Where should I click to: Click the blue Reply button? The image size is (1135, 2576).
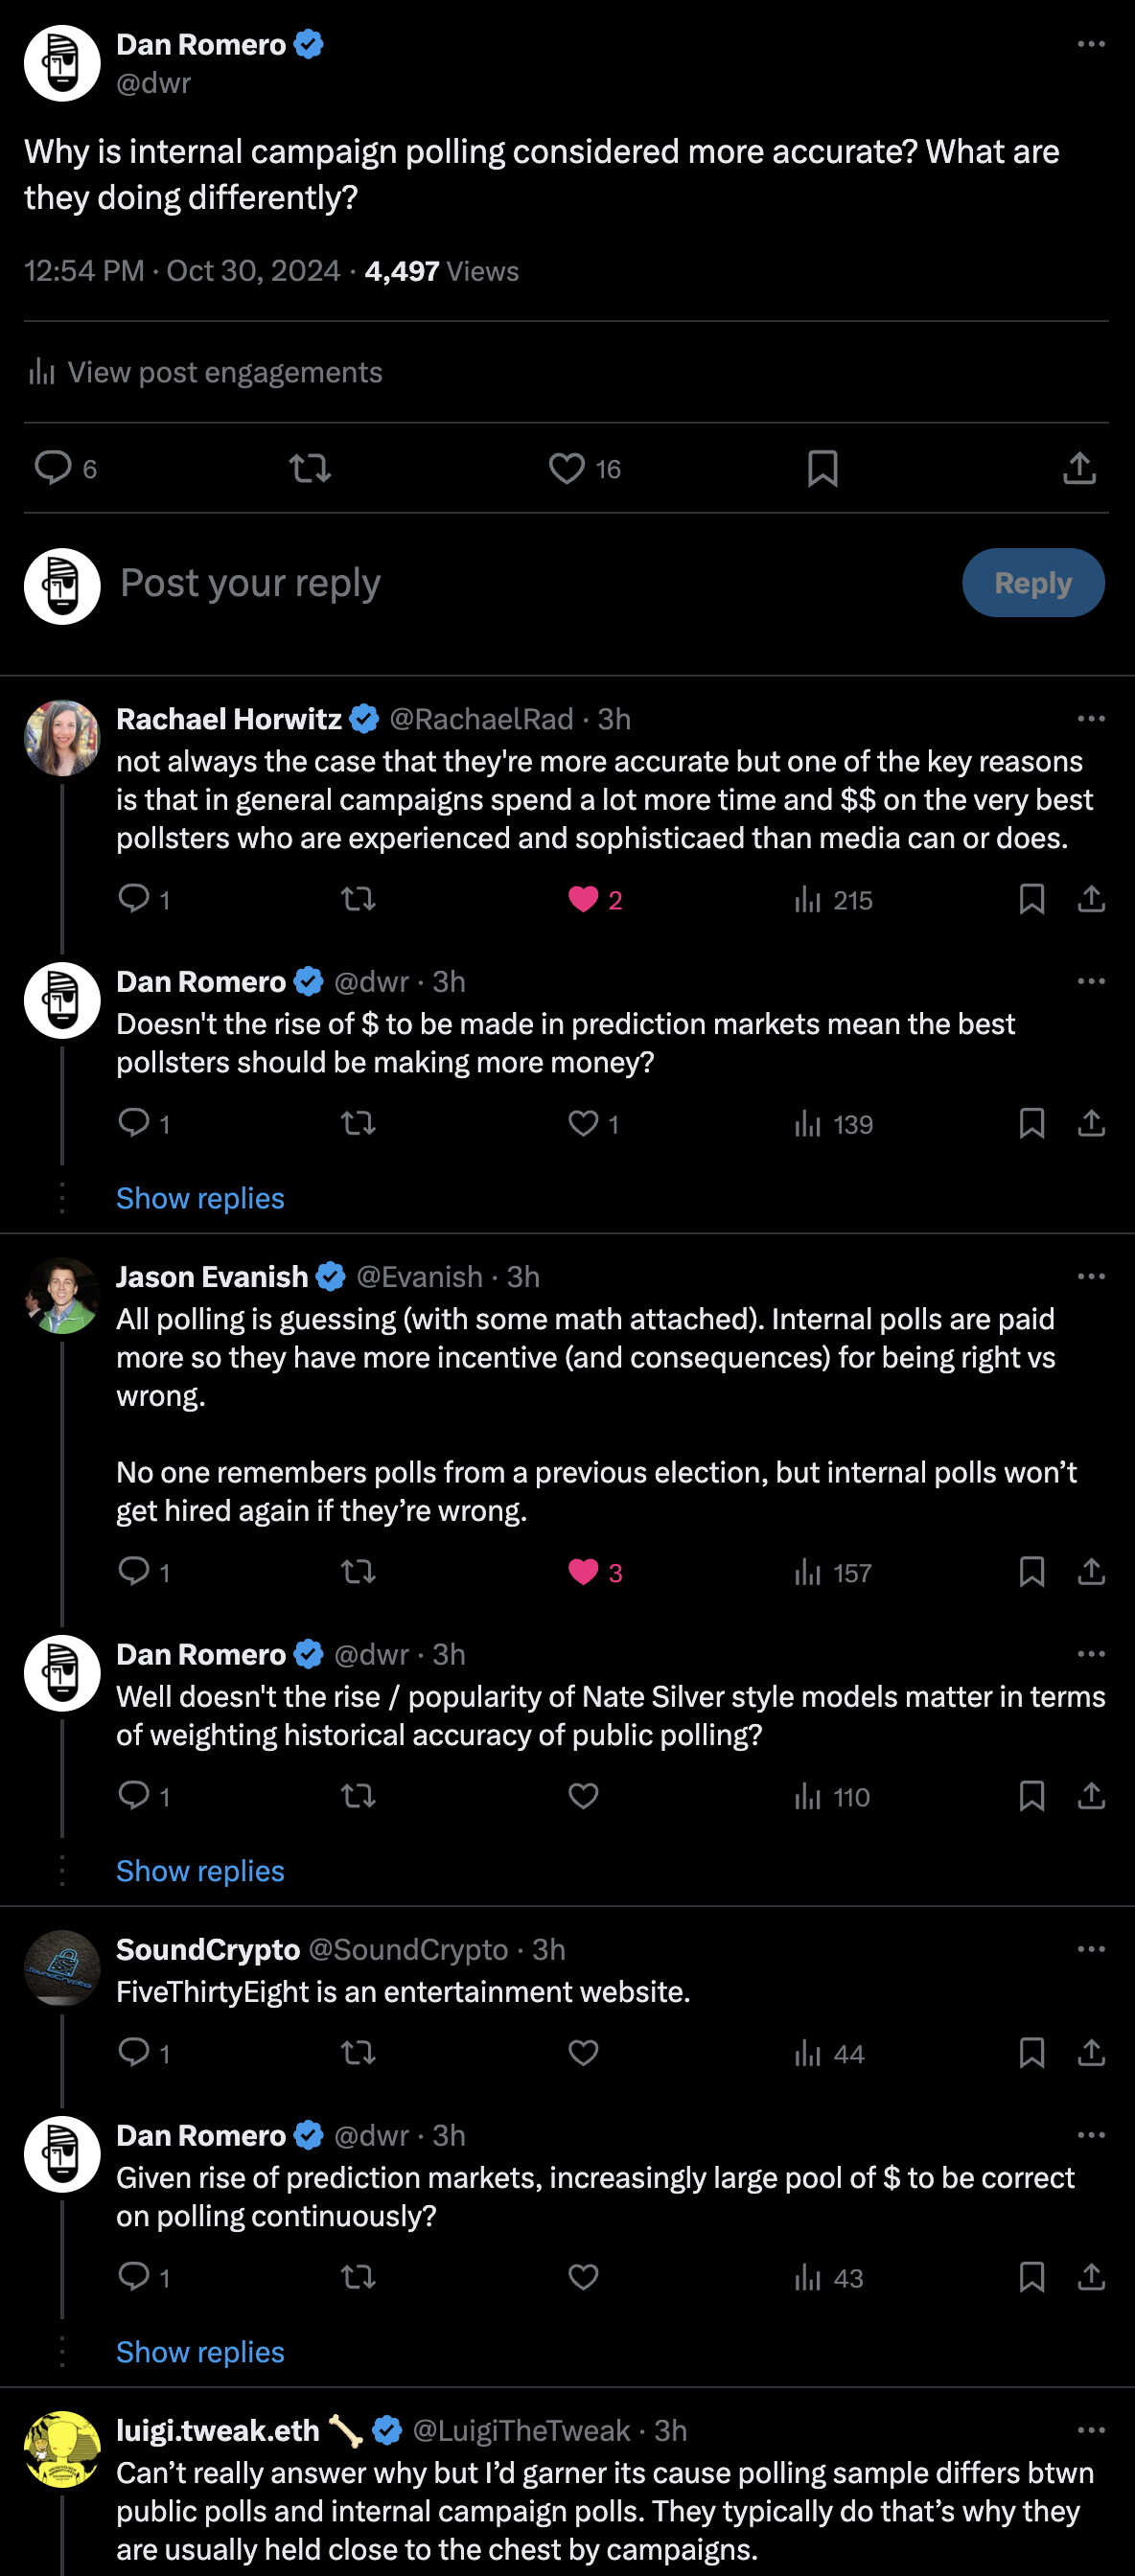tap(1032, 582)
